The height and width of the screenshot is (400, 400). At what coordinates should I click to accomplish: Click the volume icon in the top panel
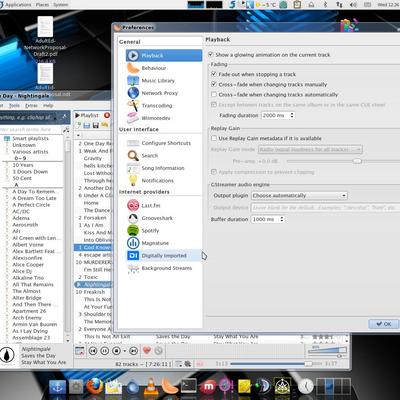click(x=354, y=5)
